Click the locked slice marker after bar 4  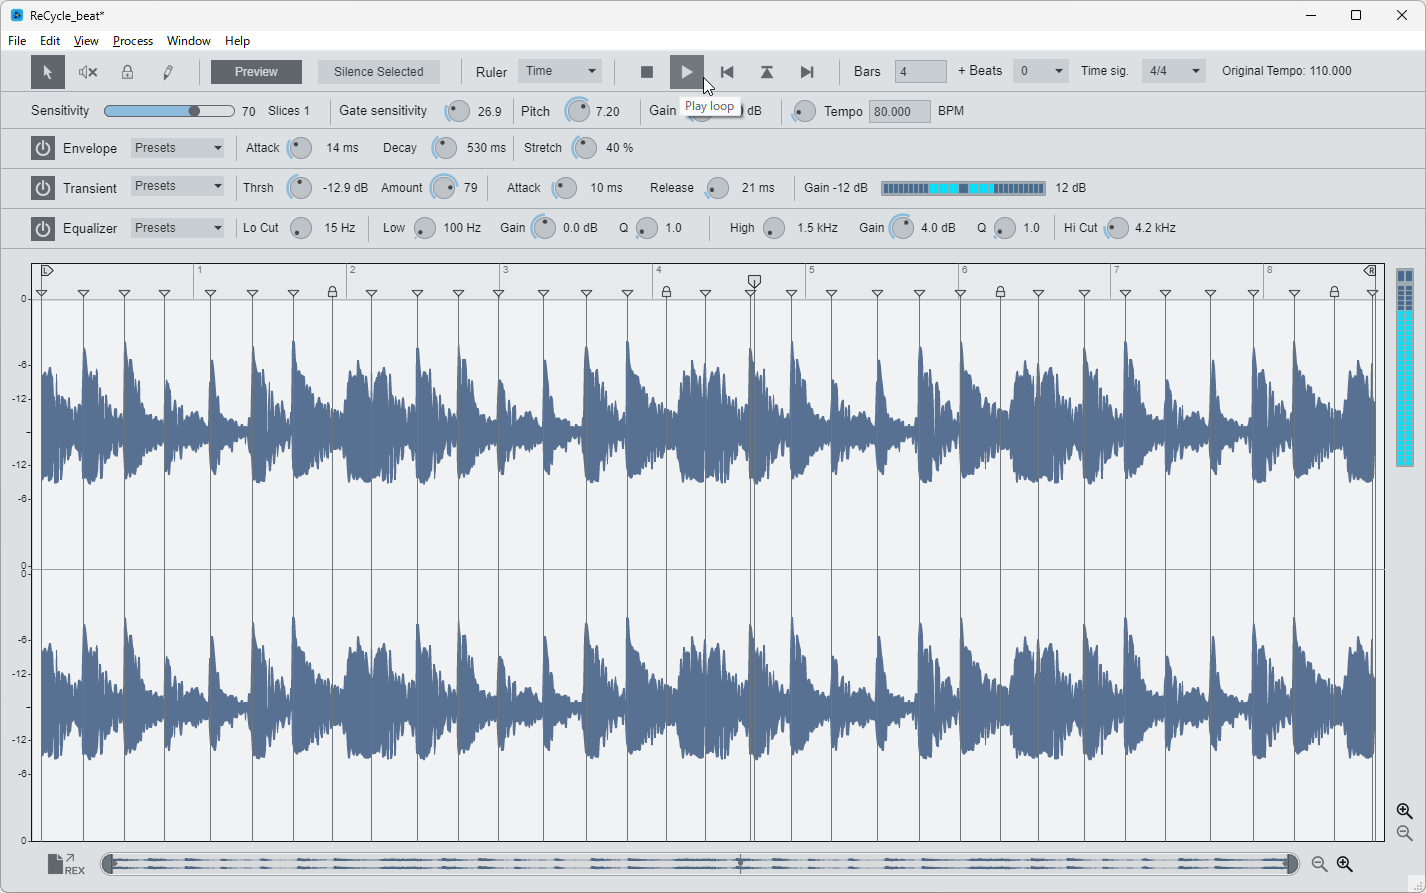tap(666, 292)
